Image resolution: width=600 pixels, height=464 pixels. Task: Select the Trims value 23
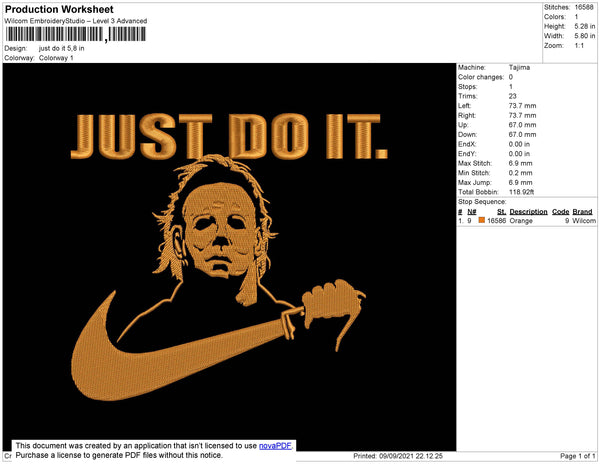click(513, 96)
